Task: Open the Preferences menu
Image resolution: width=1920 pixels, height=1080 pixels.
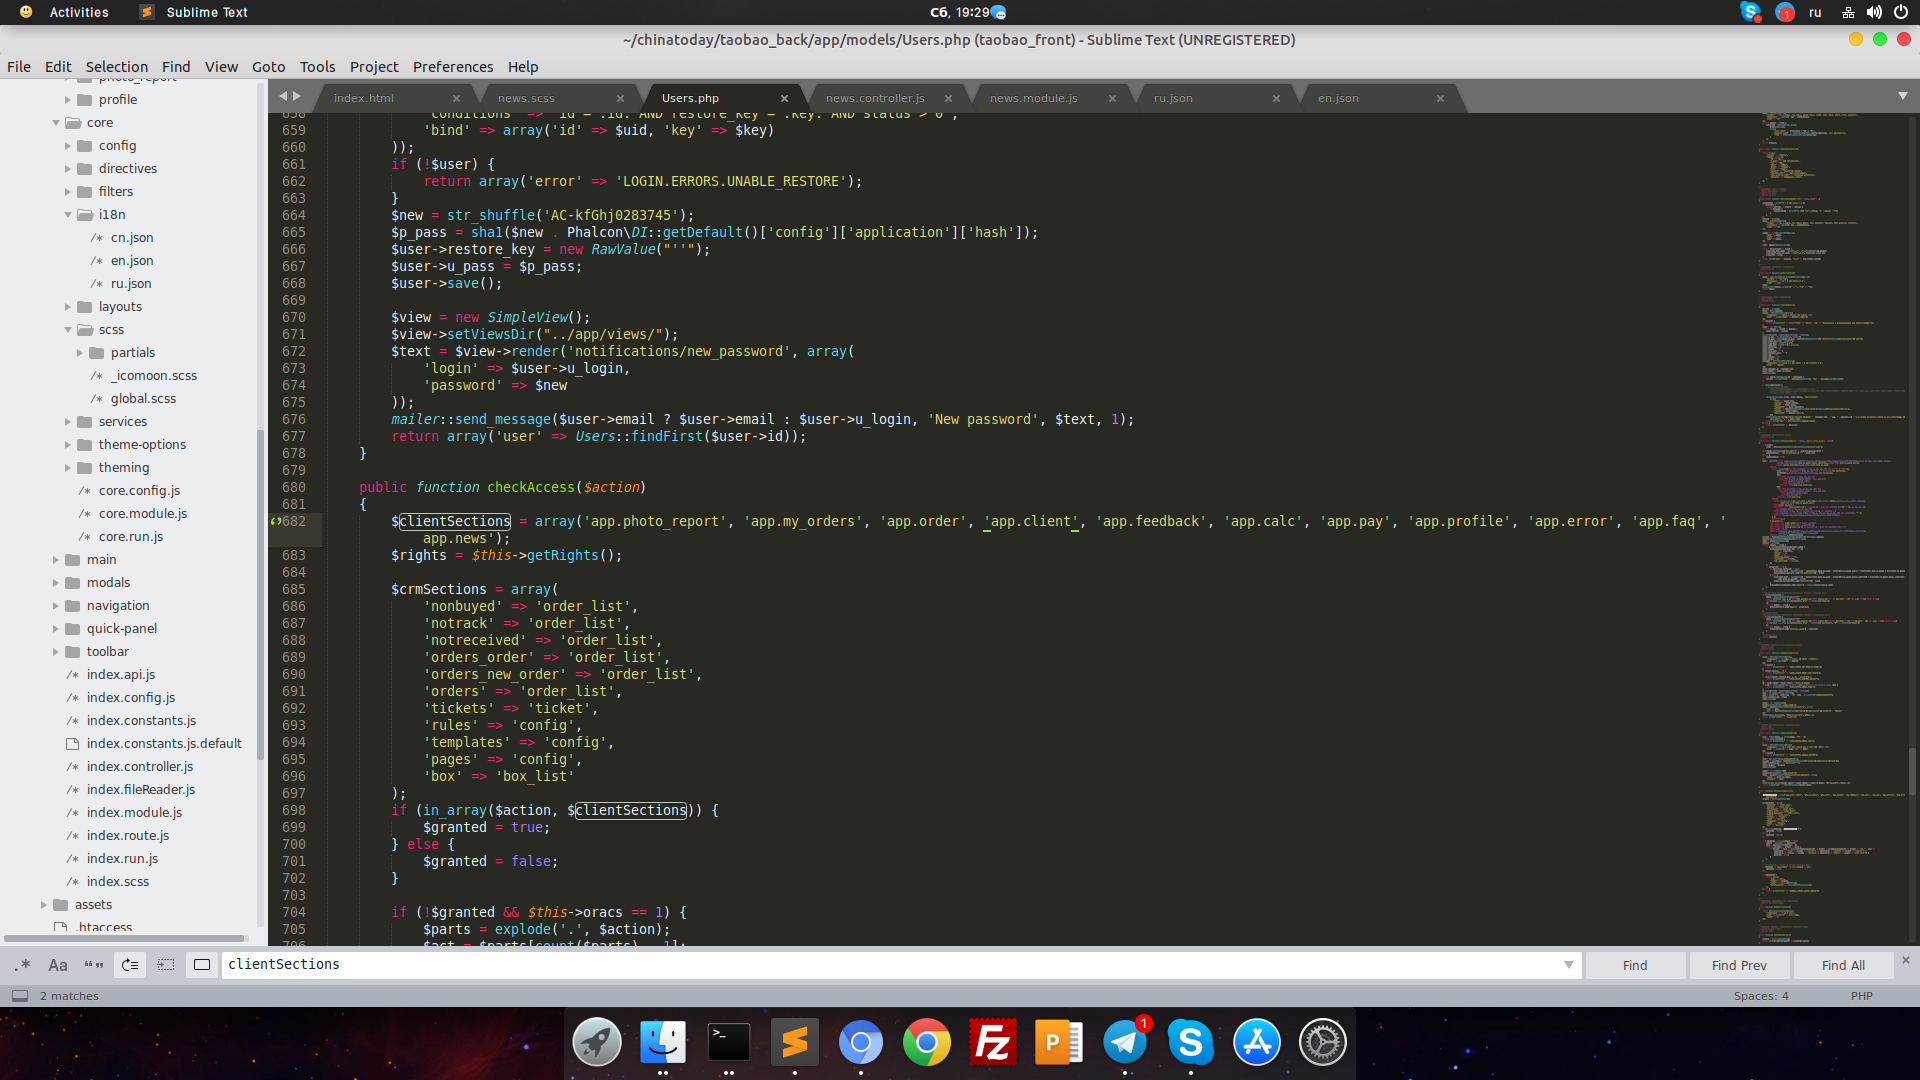Action: [x=453, y=67]
